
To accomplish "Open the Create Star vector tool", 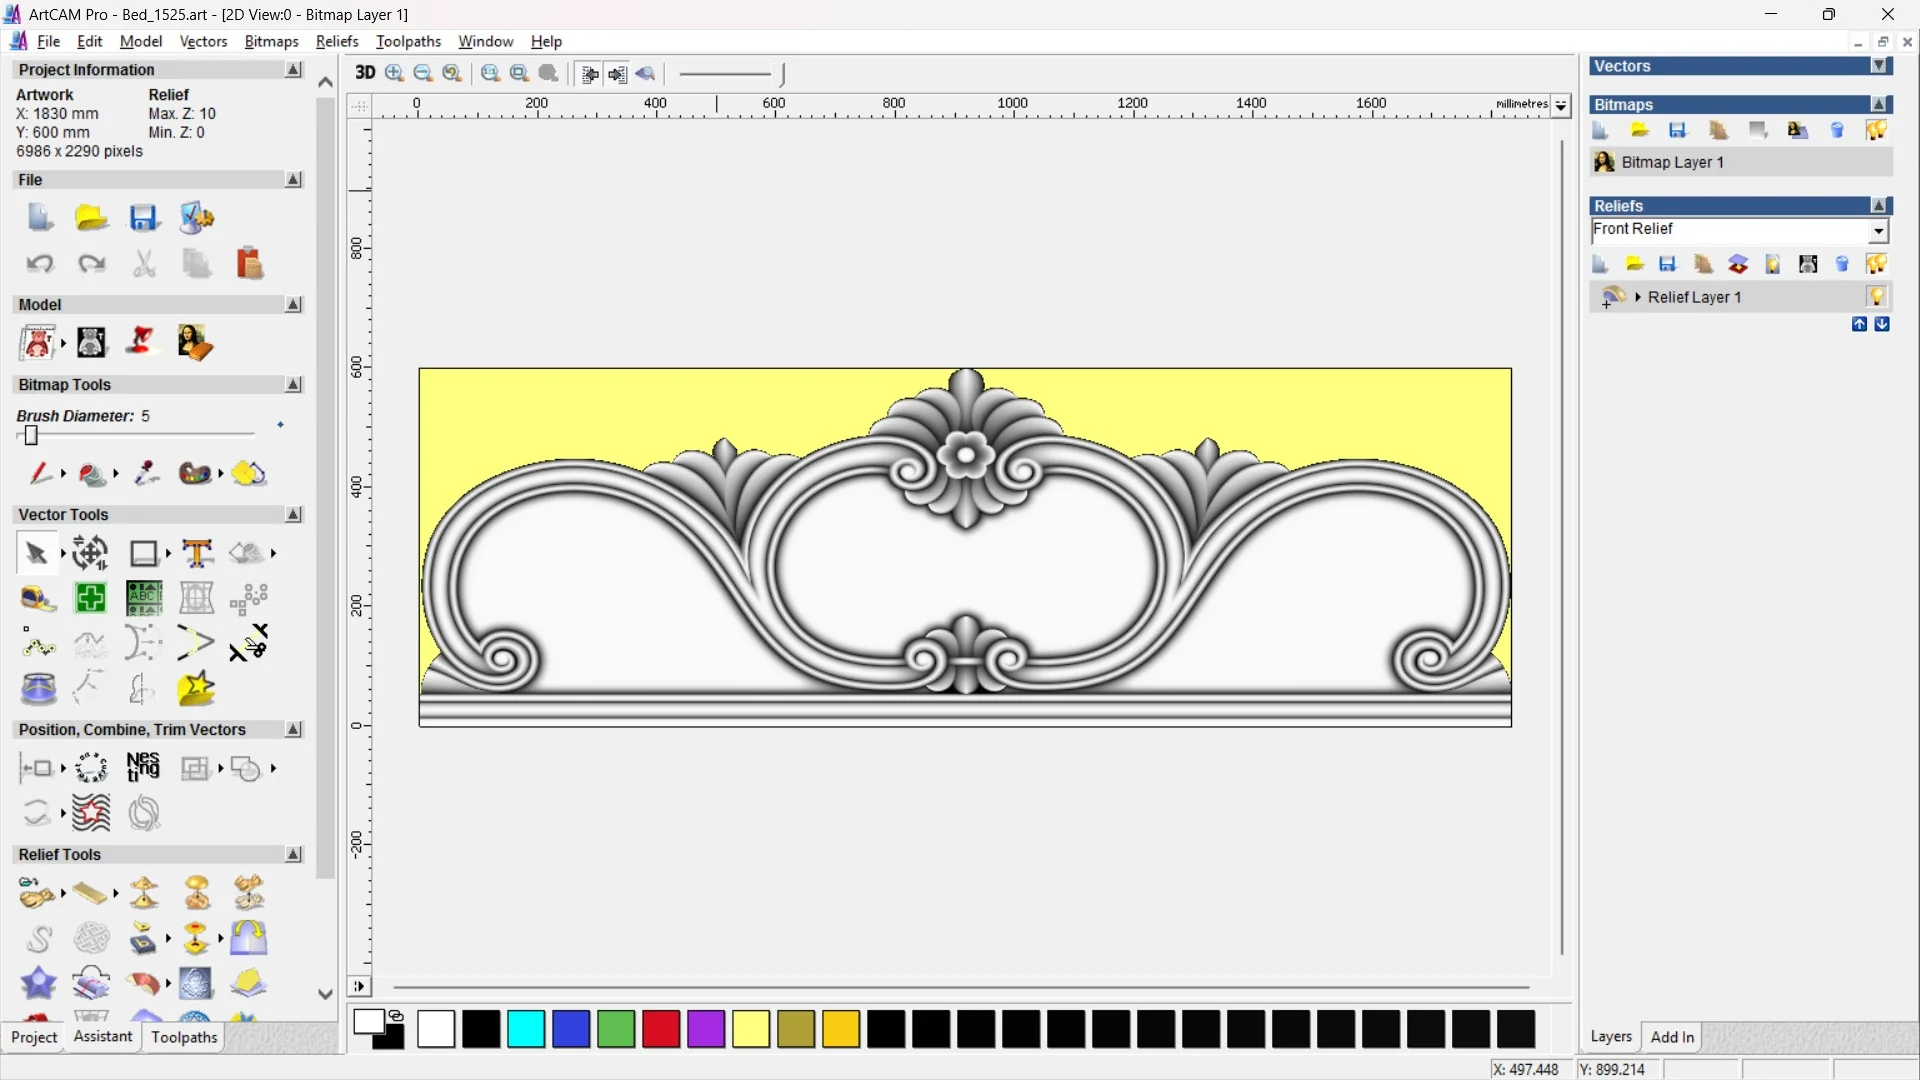I will [x=196, y=688].
